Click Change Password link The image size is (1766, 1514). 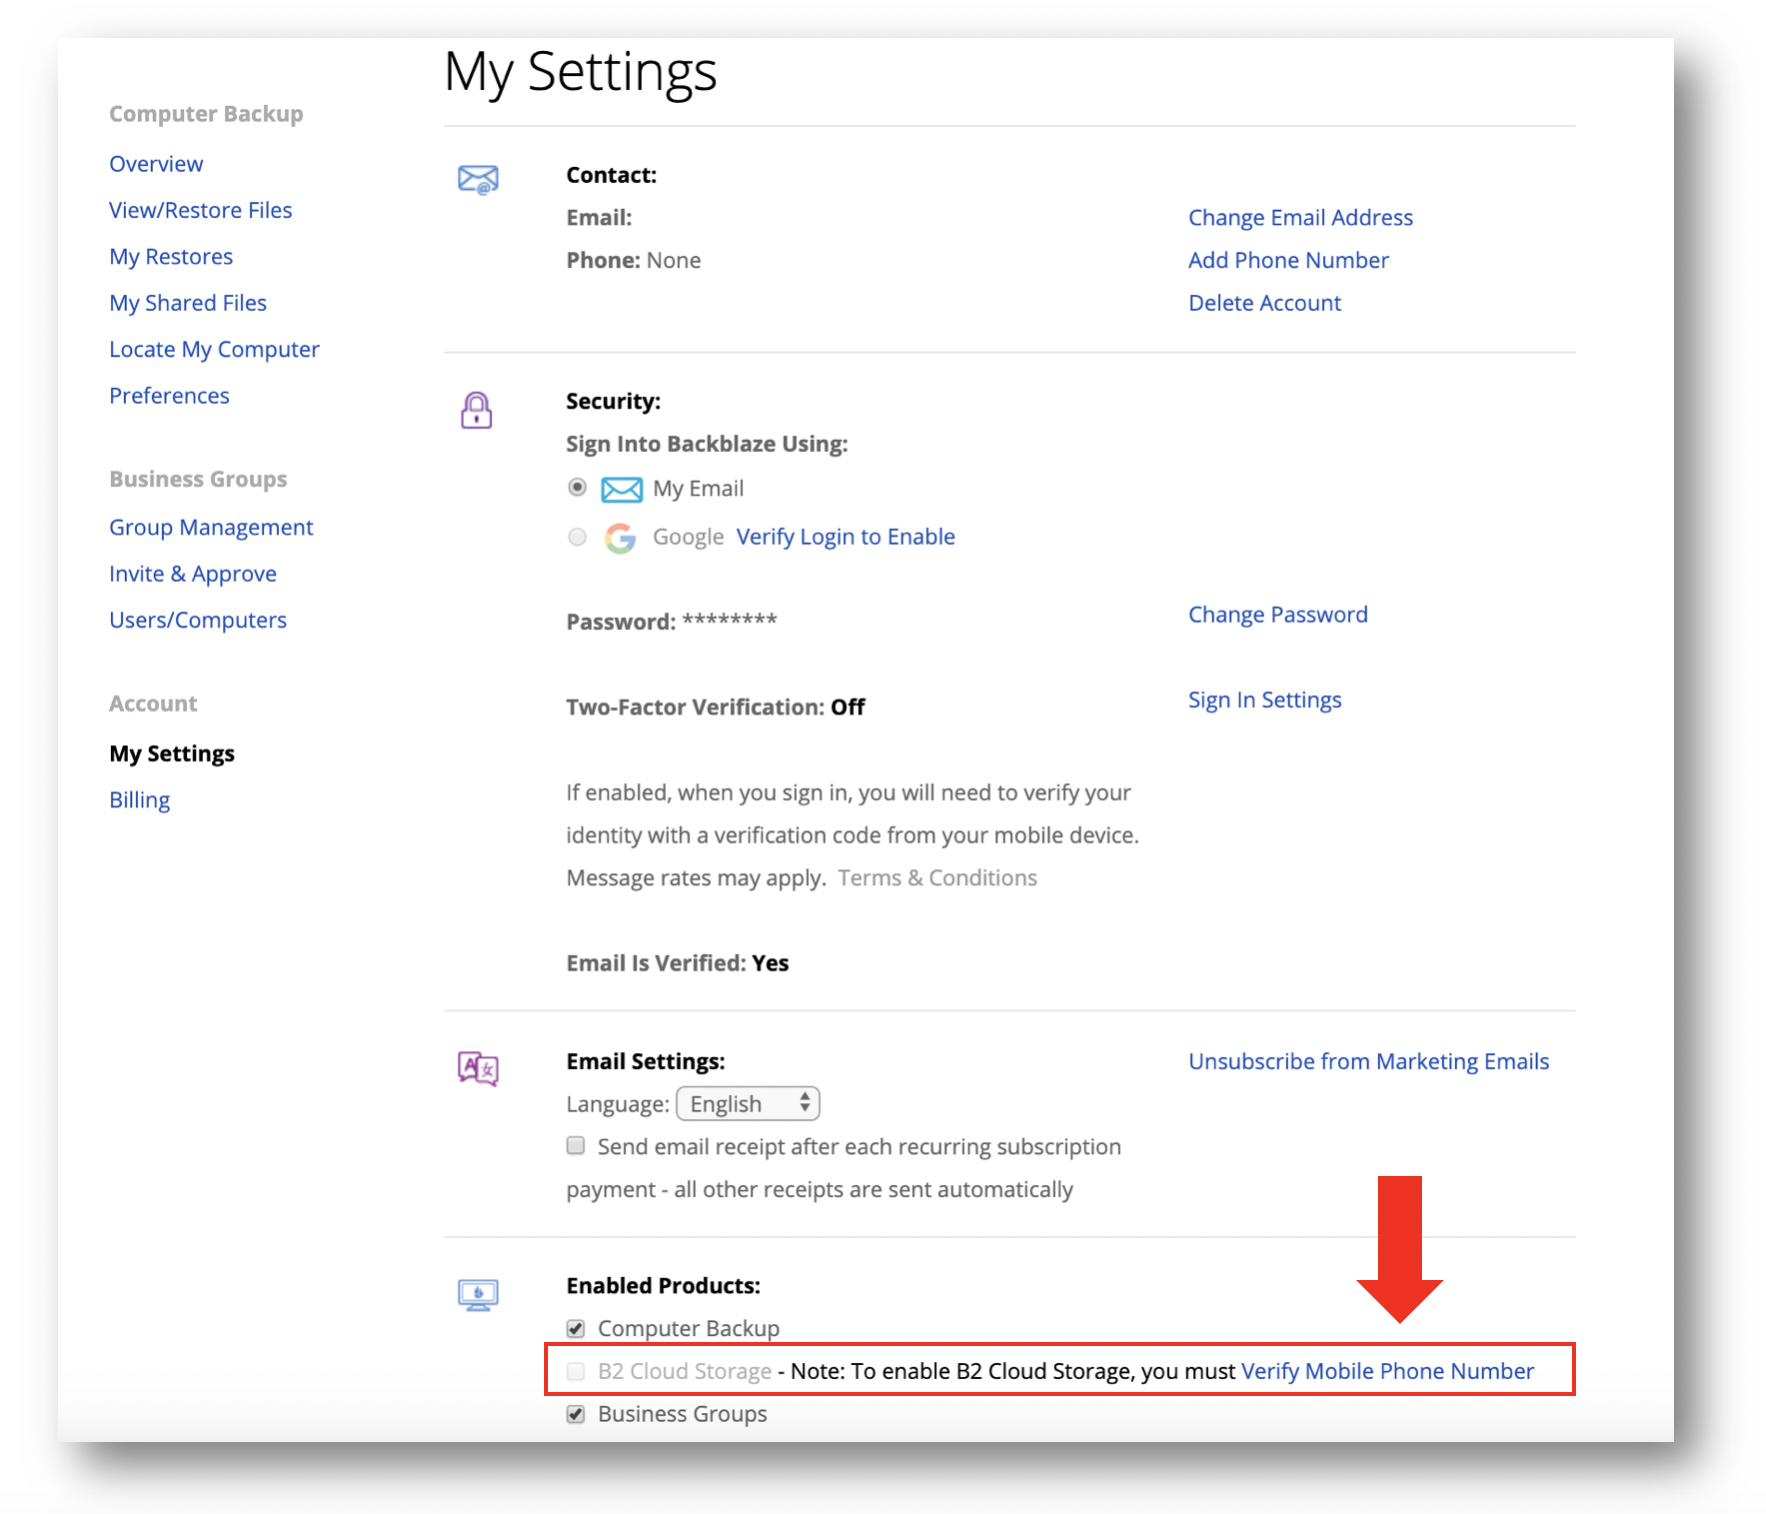tap(1277, 615)
